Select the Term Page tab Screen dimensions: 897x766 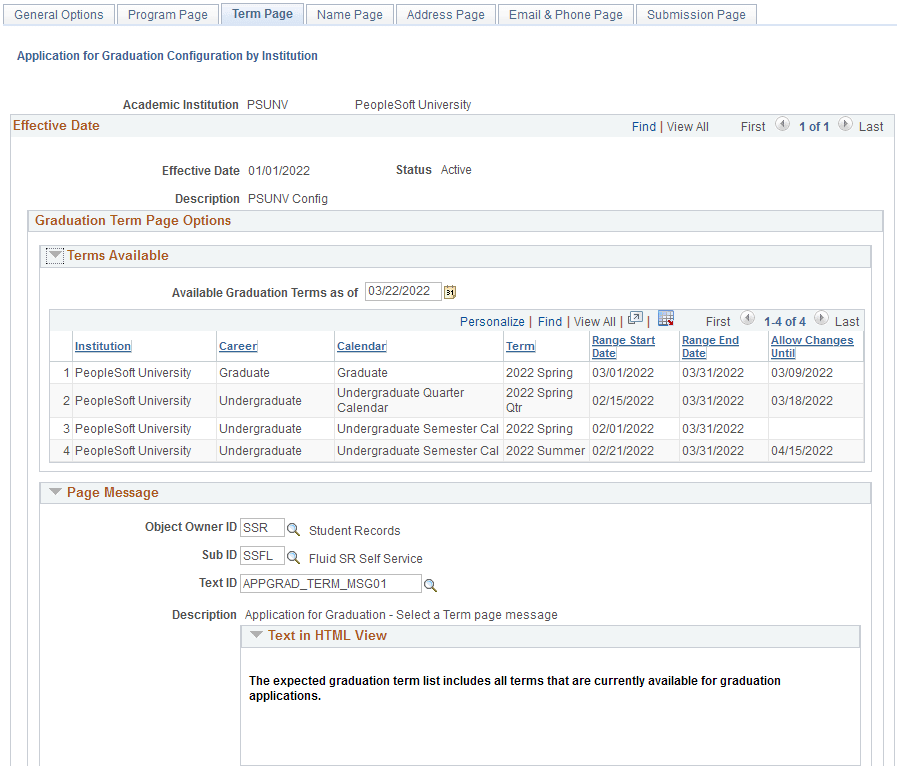click(263, 14)
